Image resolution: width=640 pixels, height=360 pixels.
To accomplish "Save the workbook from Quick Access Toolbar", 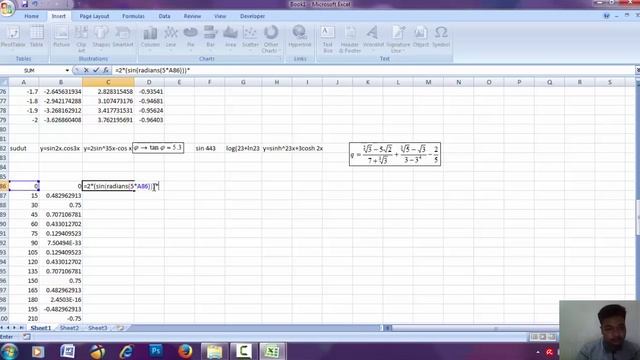I will 24,4.
